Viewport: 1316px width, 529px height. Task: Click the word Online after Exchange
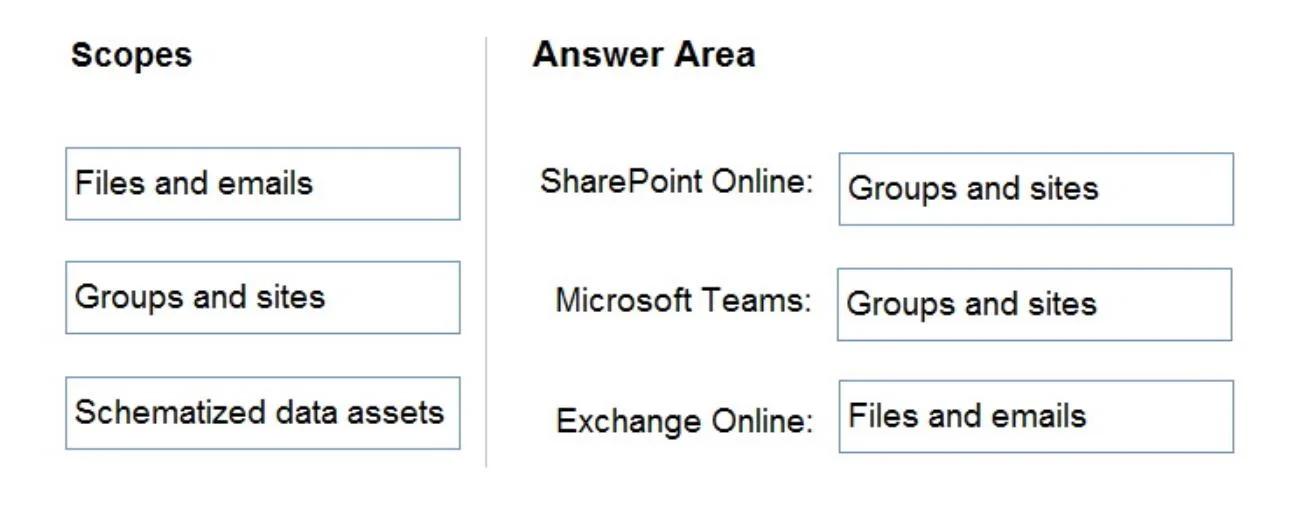tap(763, 421)
